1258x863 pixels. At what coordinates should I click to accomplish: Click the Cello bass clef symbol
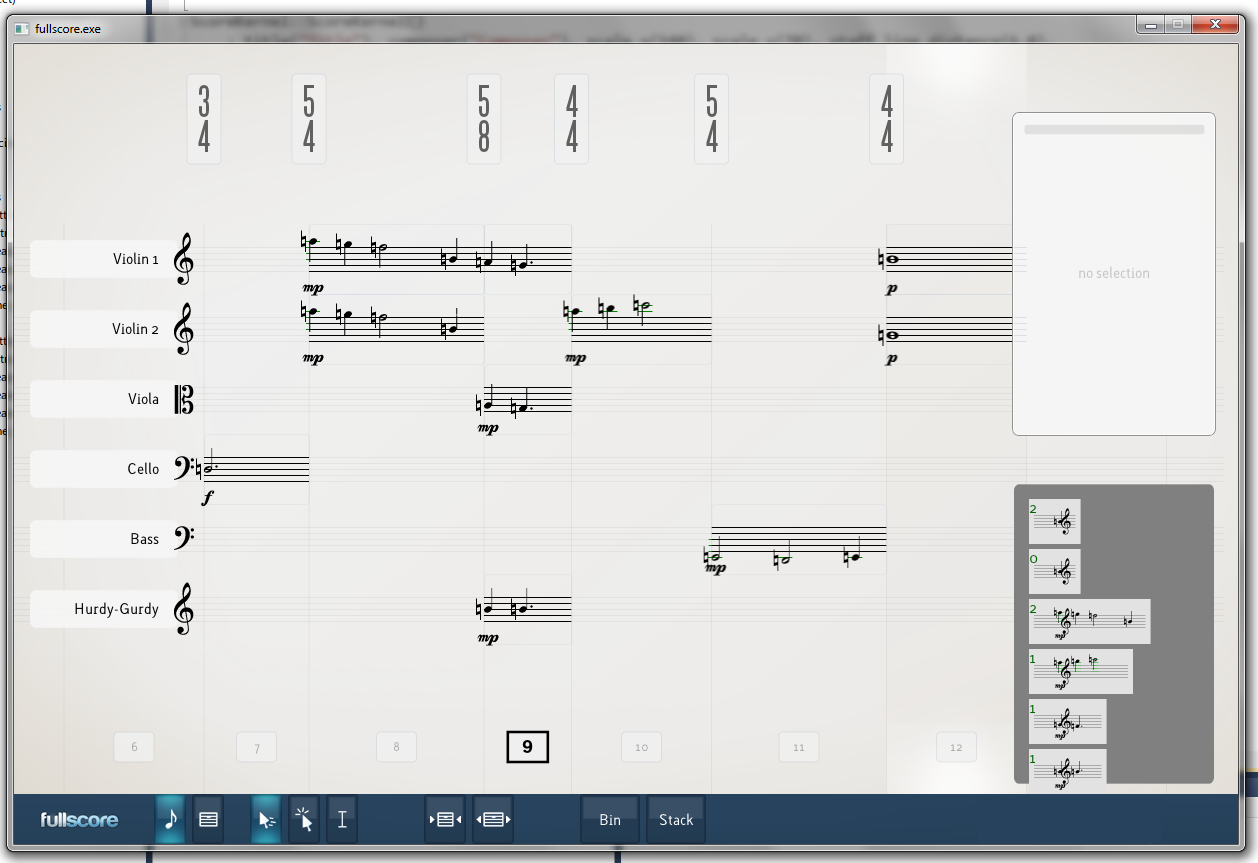[183, 467]
